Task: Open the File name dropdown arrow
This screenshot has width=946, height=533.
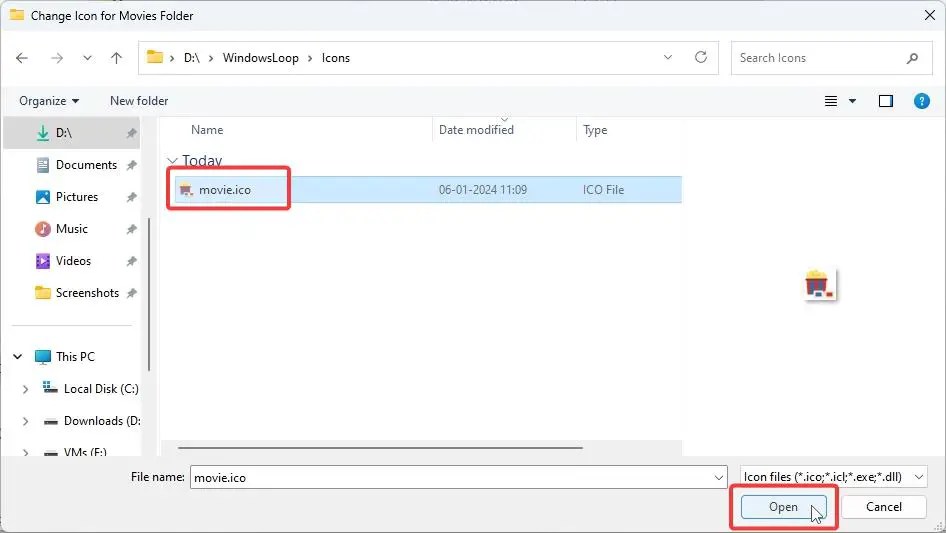Action: tap(719, 477)
